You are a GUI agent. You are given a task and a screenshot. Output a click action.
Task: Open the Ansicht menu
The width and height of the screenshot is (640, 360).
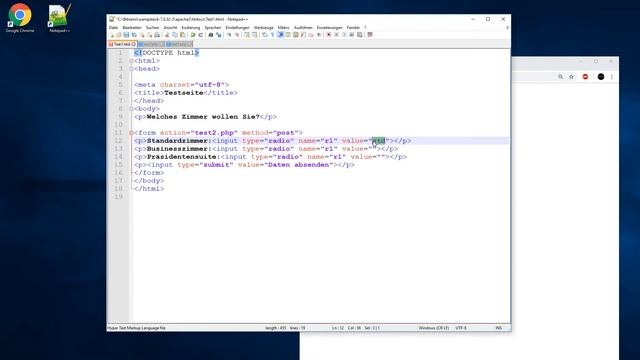pyautogui.click(x=170, y=28)
